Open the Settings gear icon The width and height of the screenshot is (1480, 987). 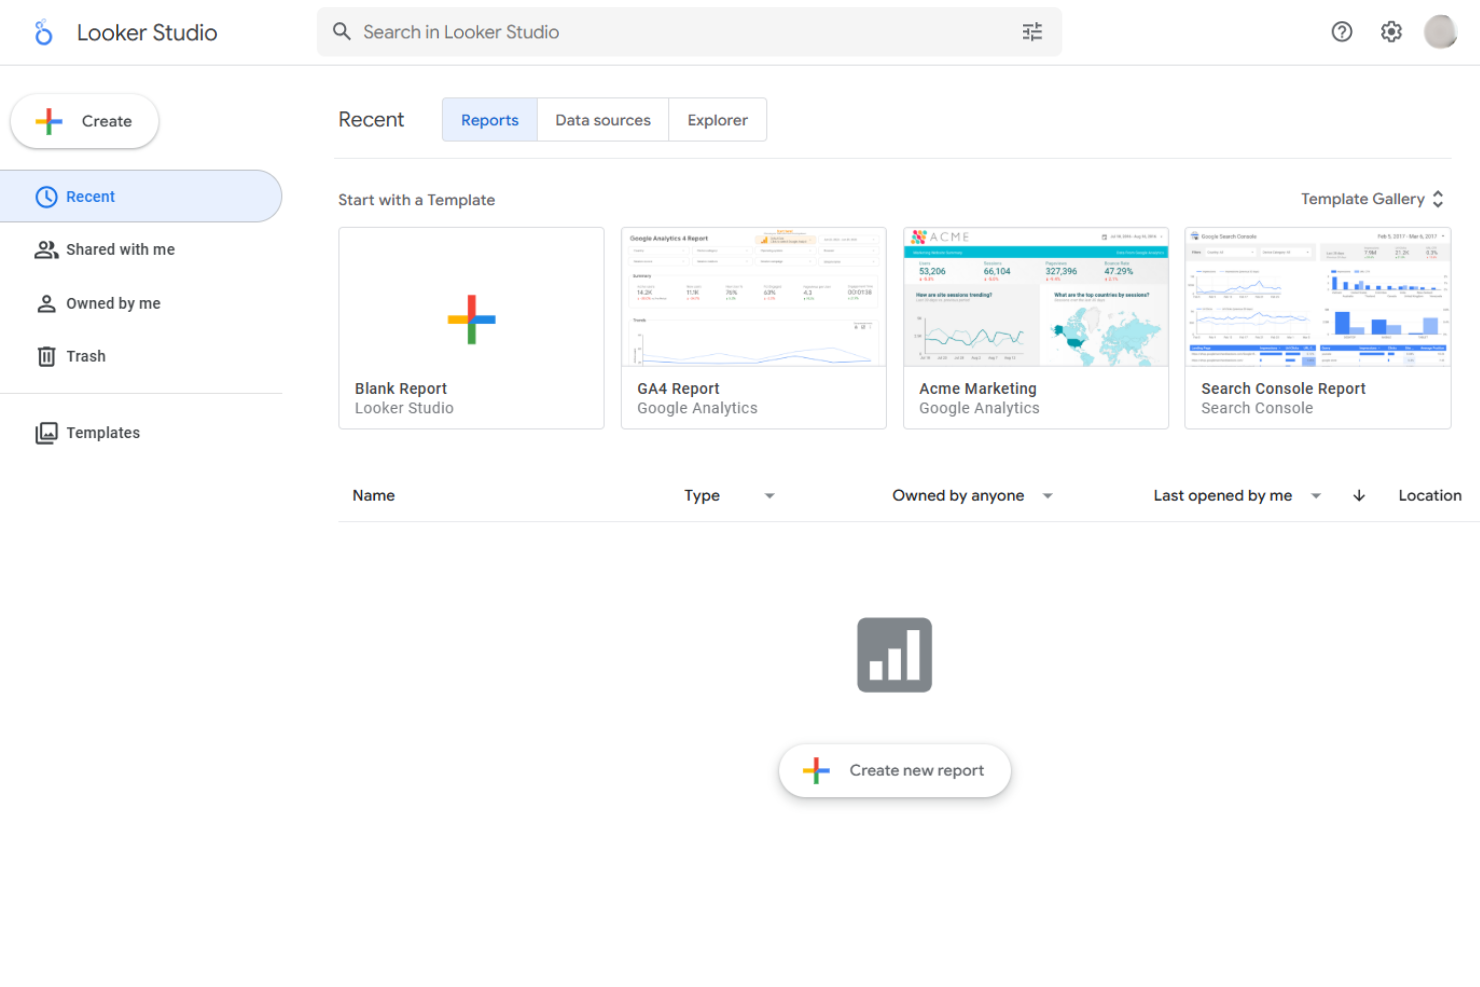[1391, 31]
